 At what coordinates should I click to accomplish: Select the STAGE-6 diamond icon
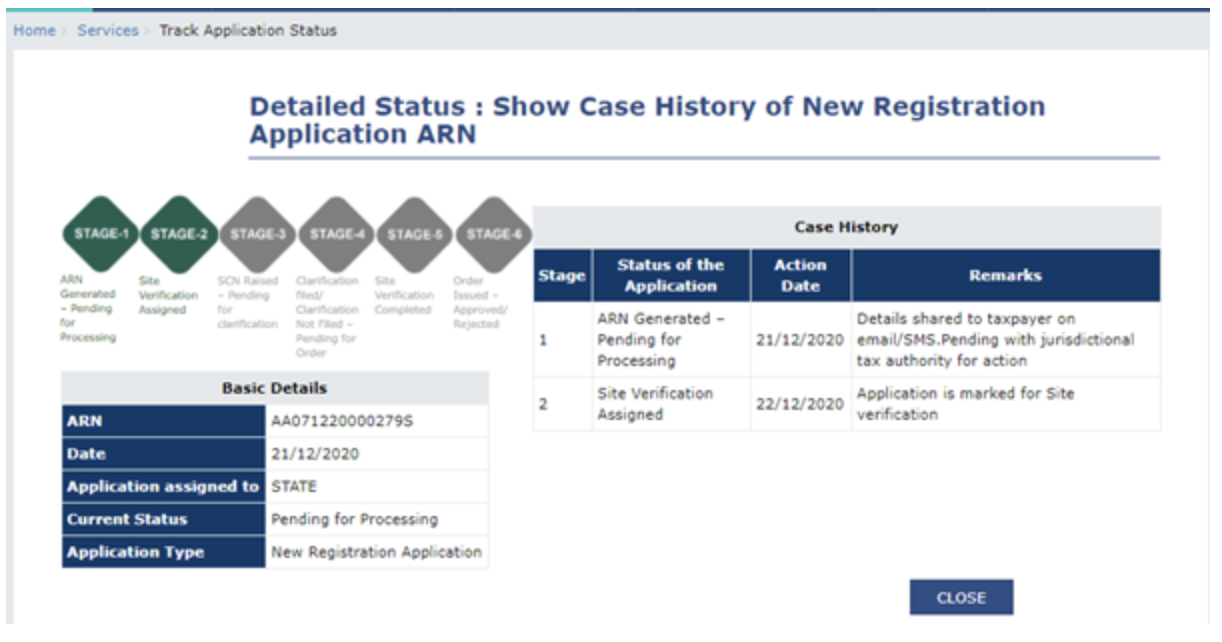click(x=494, y=234)
